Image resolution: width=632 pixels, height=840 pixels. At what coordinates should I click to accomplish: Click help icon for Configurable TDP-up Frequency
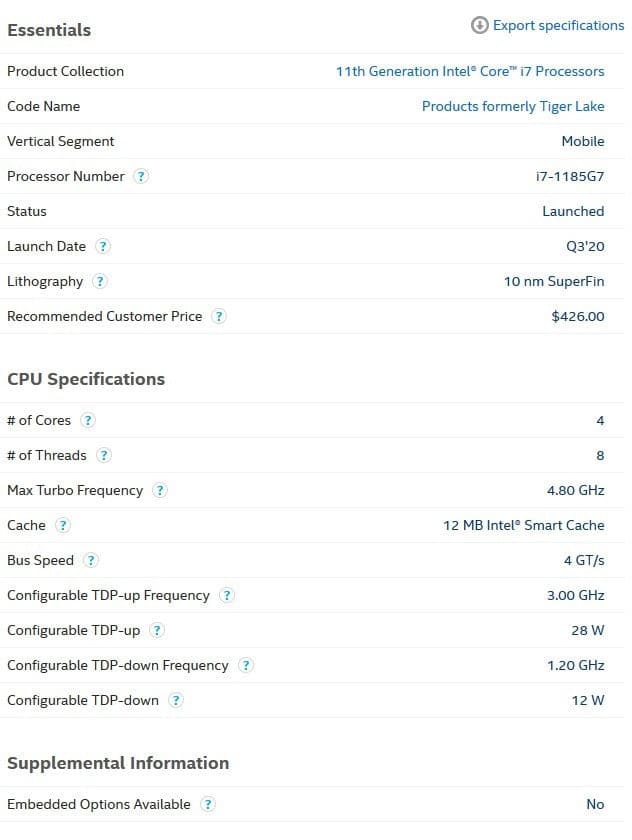point(227,595)
